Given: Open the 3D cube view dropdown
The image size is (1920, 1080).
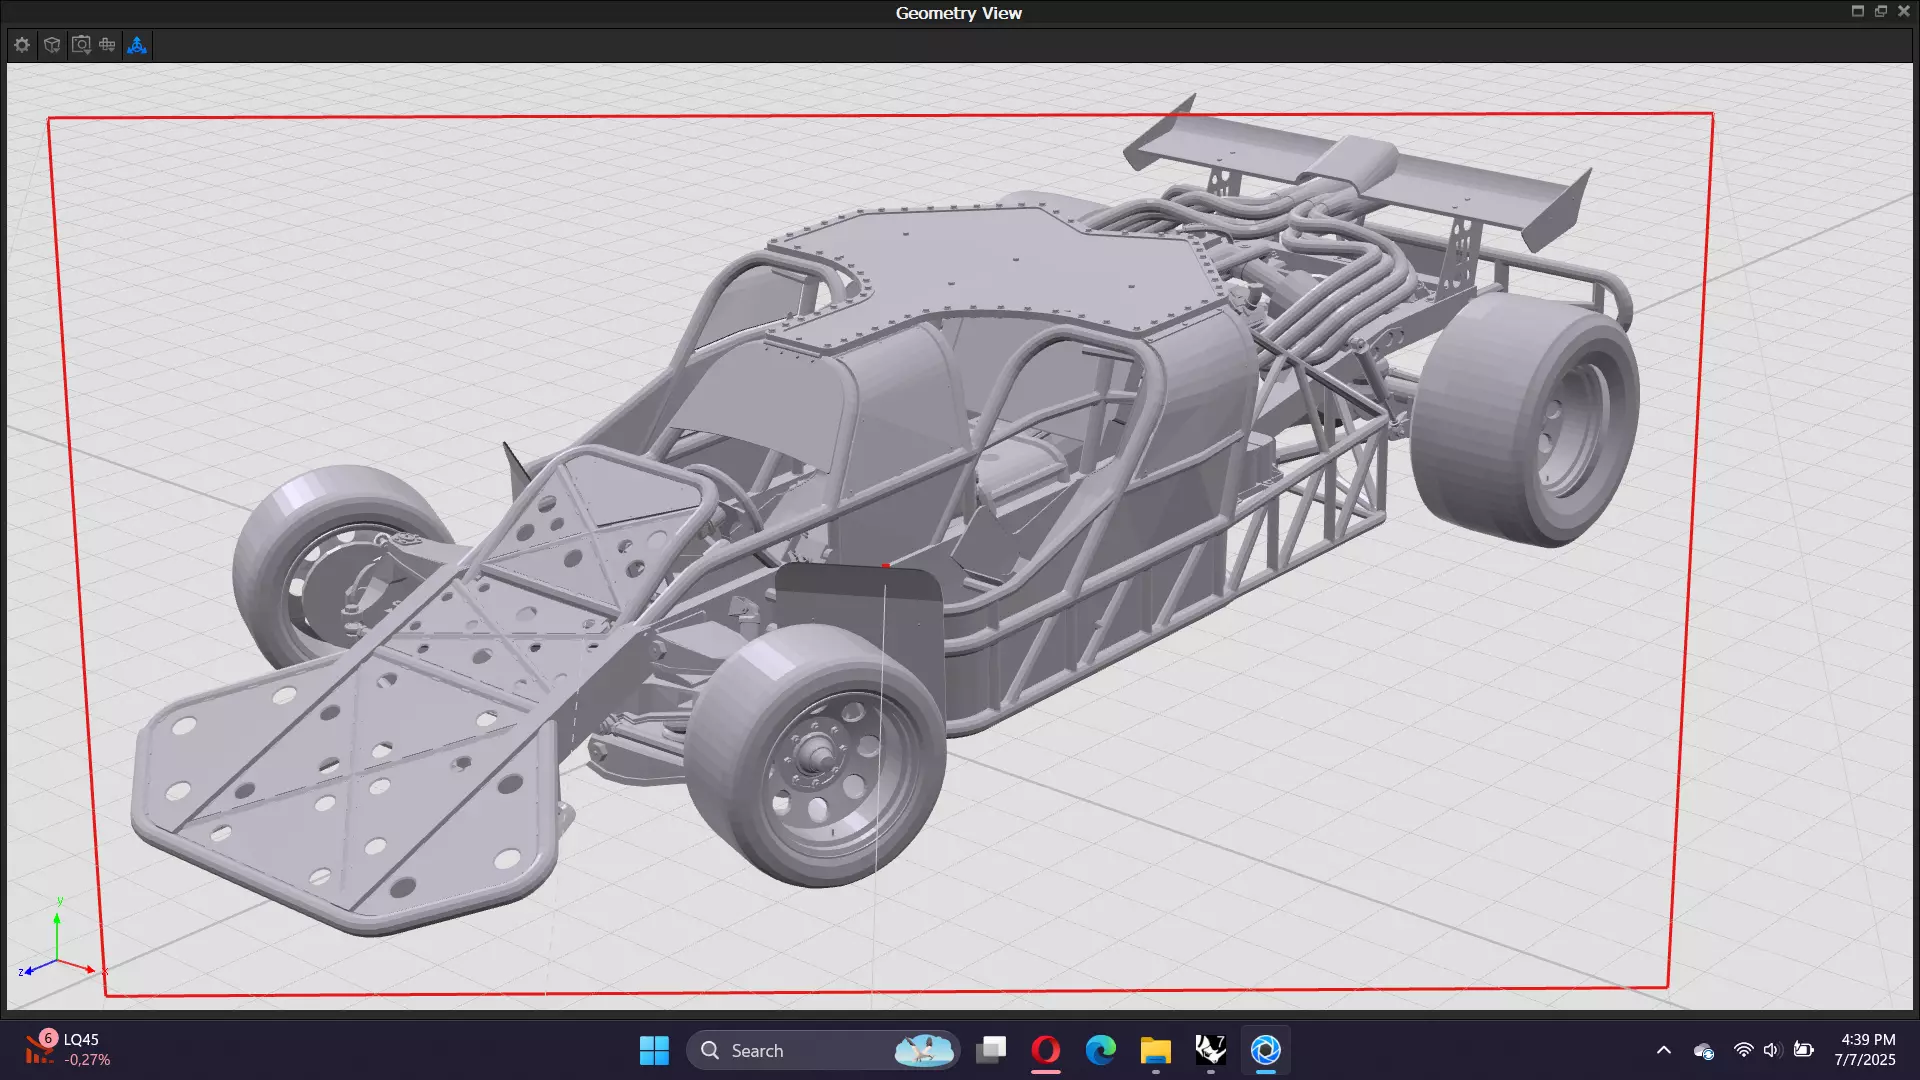Looking at the screenshot, I should tap(52, 45).
